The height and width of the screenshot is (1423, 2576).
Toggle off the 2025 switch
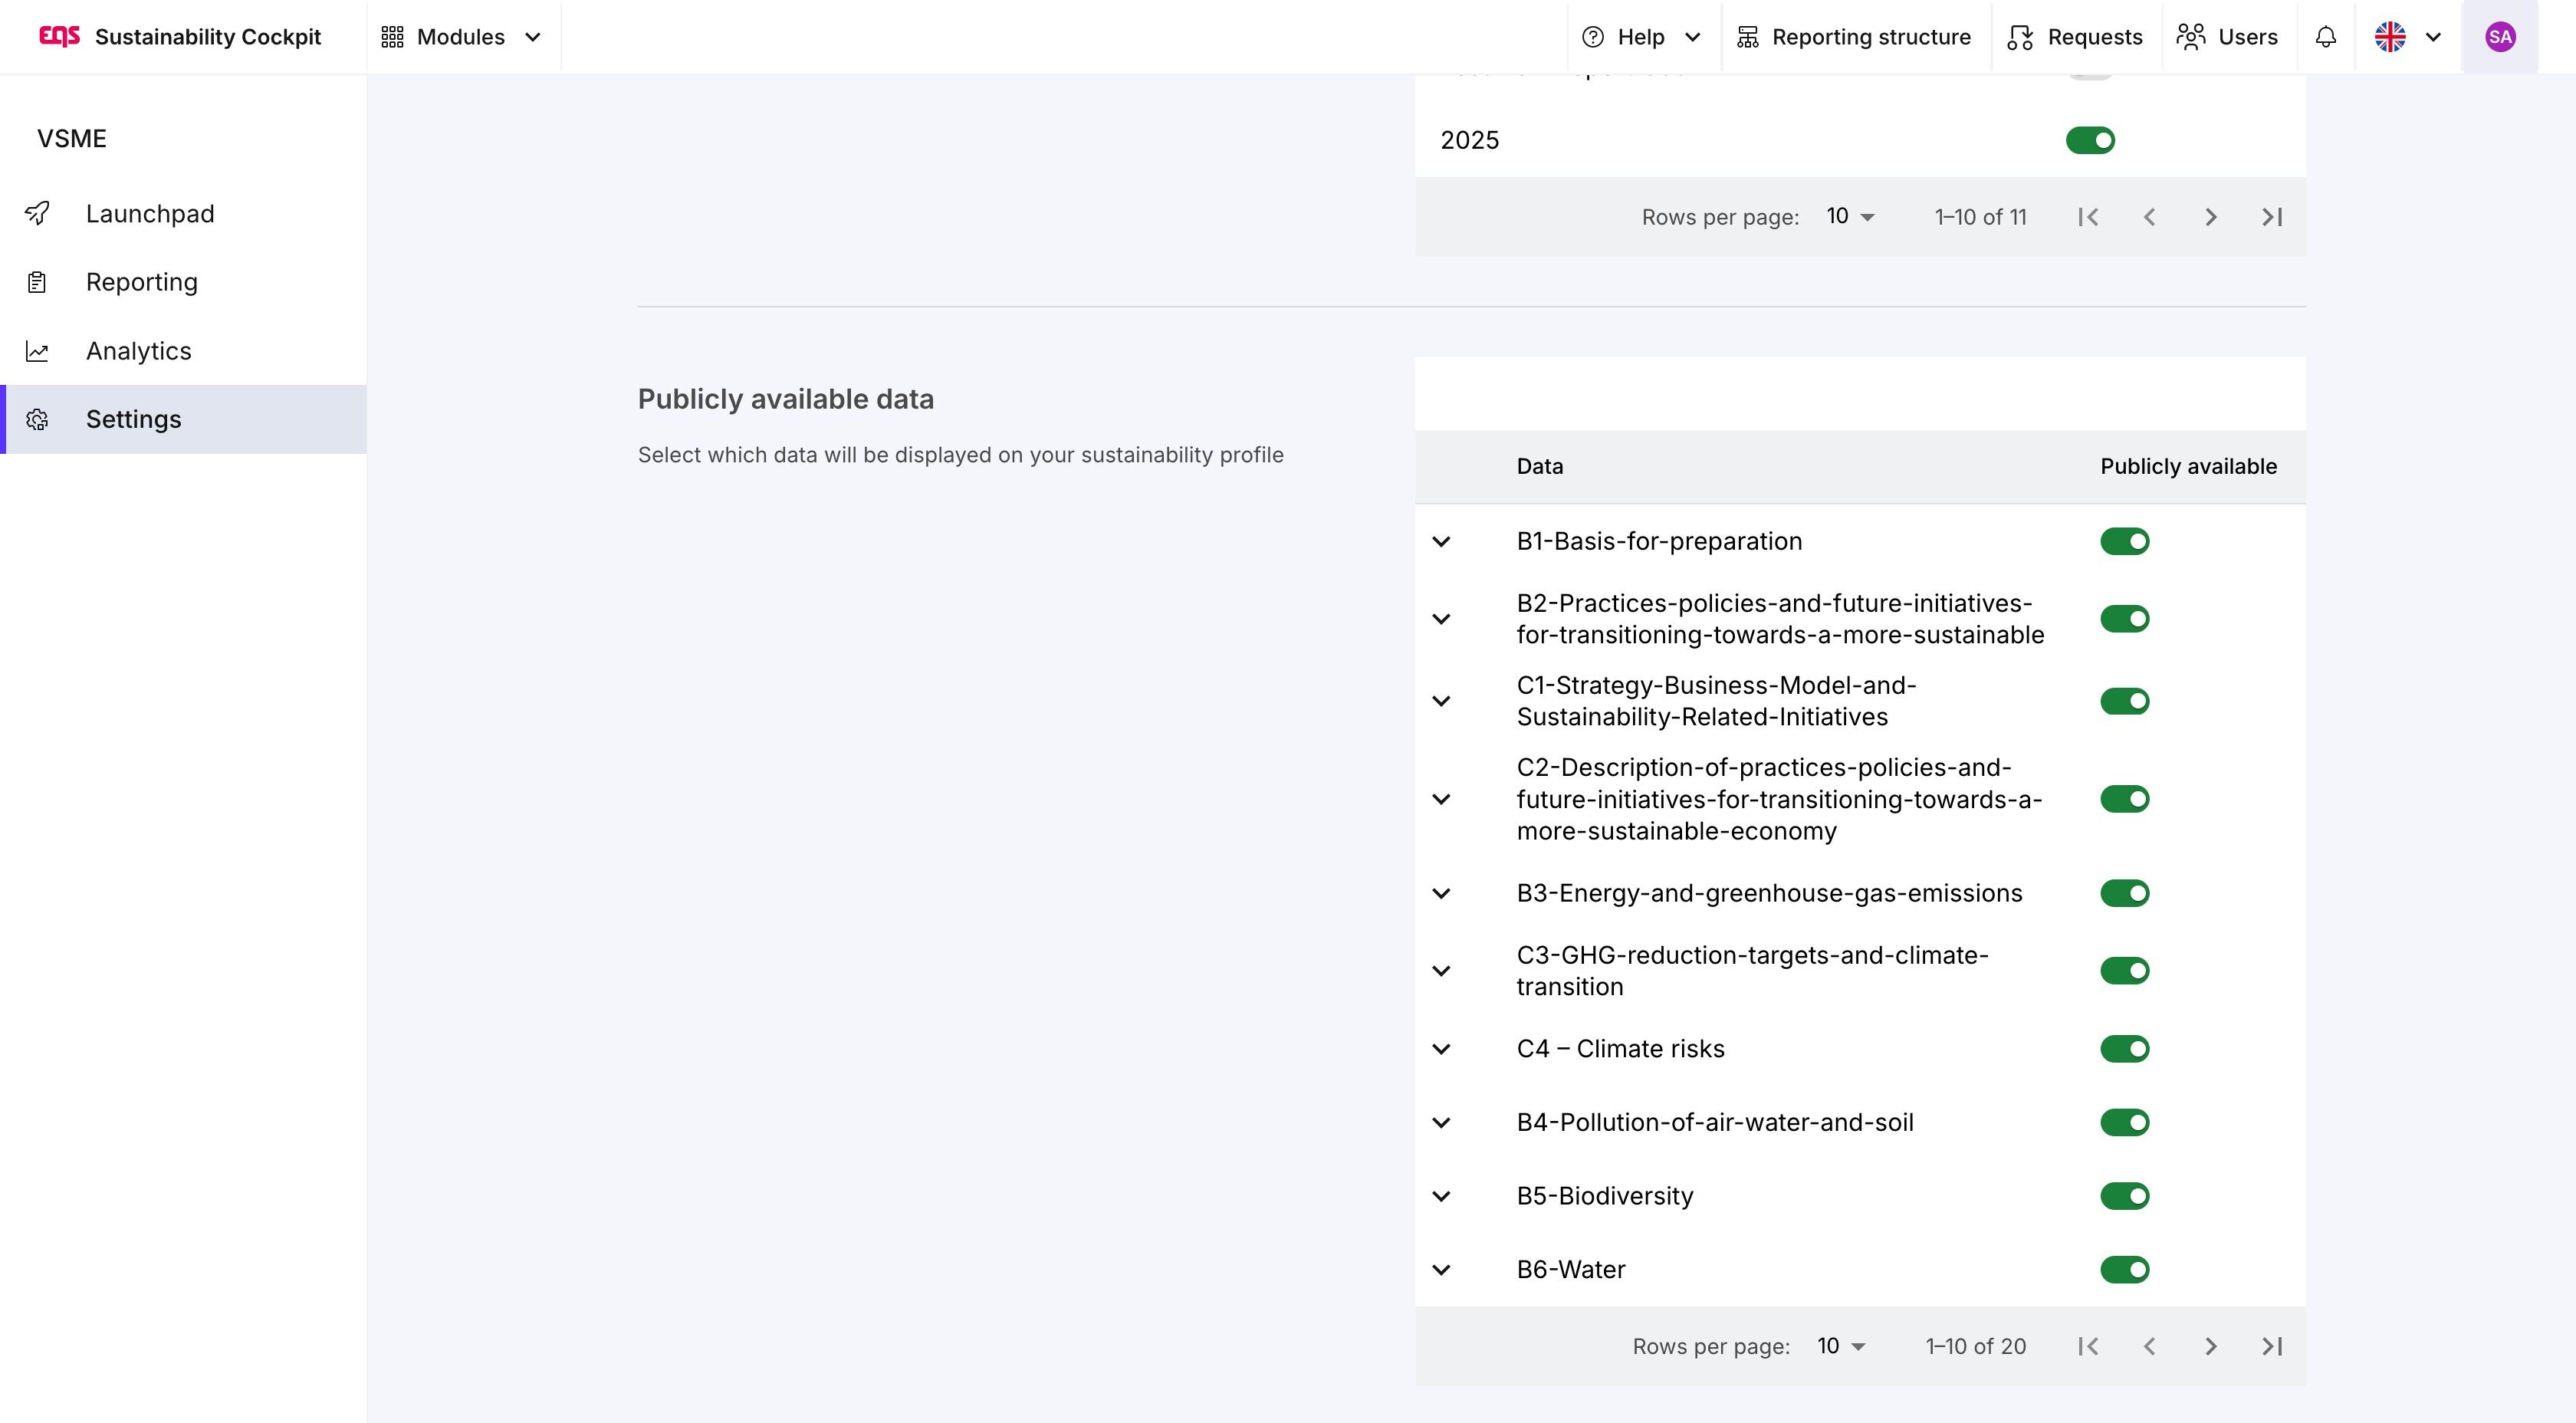(x=2090, y=140)
